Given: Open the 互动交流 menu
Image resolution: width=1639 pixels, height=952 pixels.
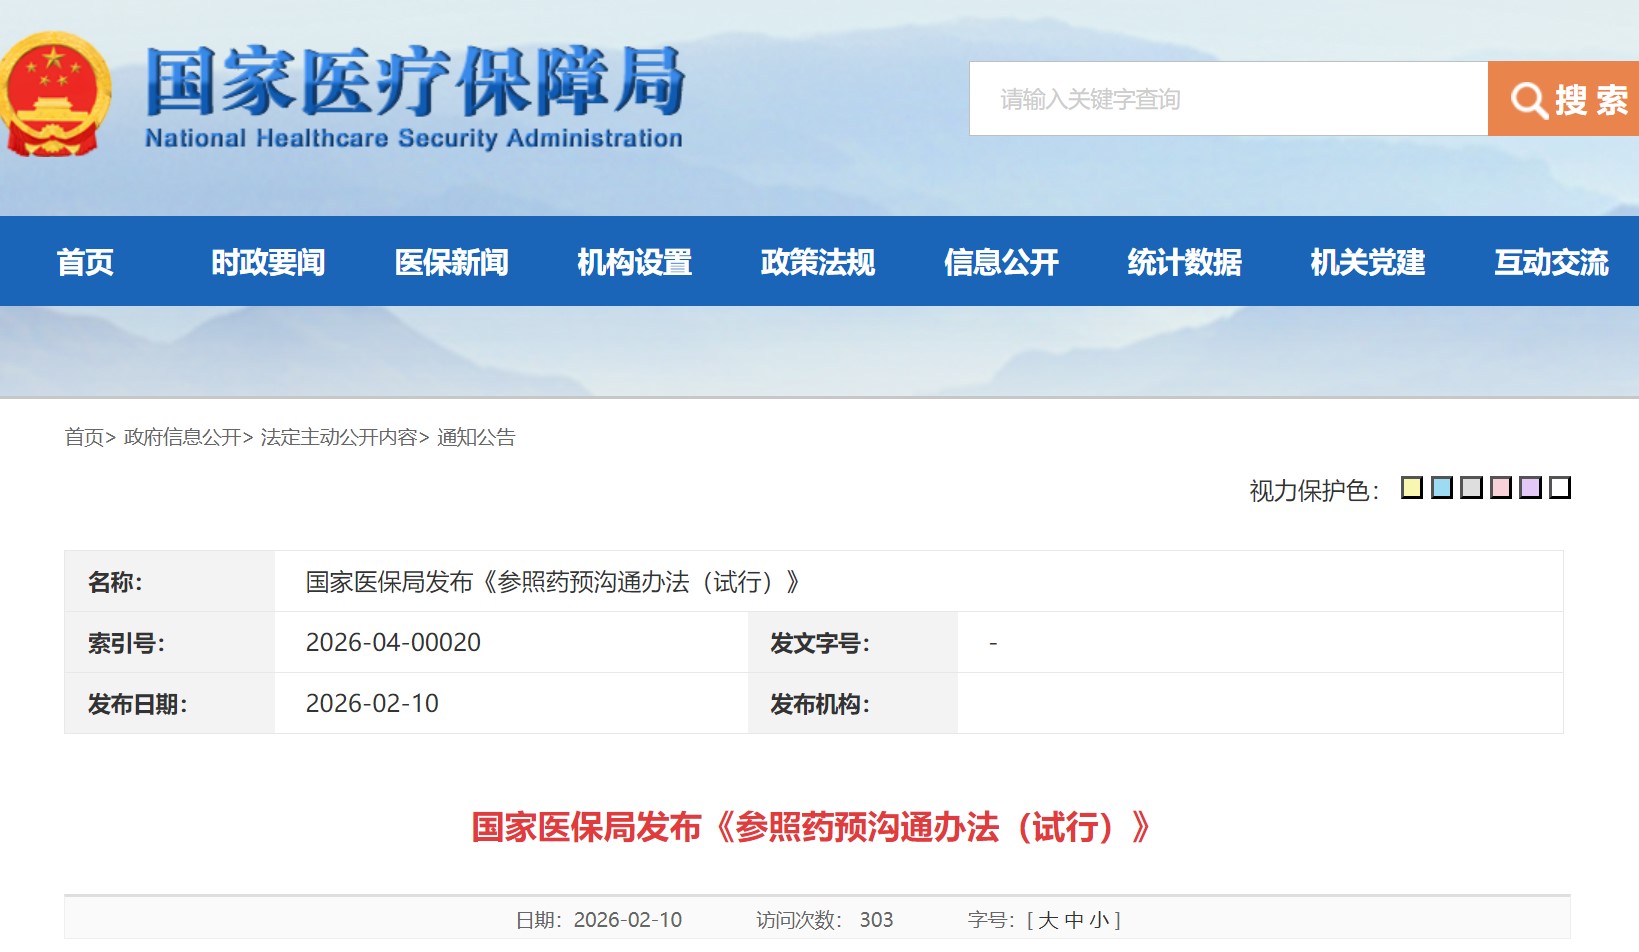Looking at the screenshot, I should point(1551,262).
